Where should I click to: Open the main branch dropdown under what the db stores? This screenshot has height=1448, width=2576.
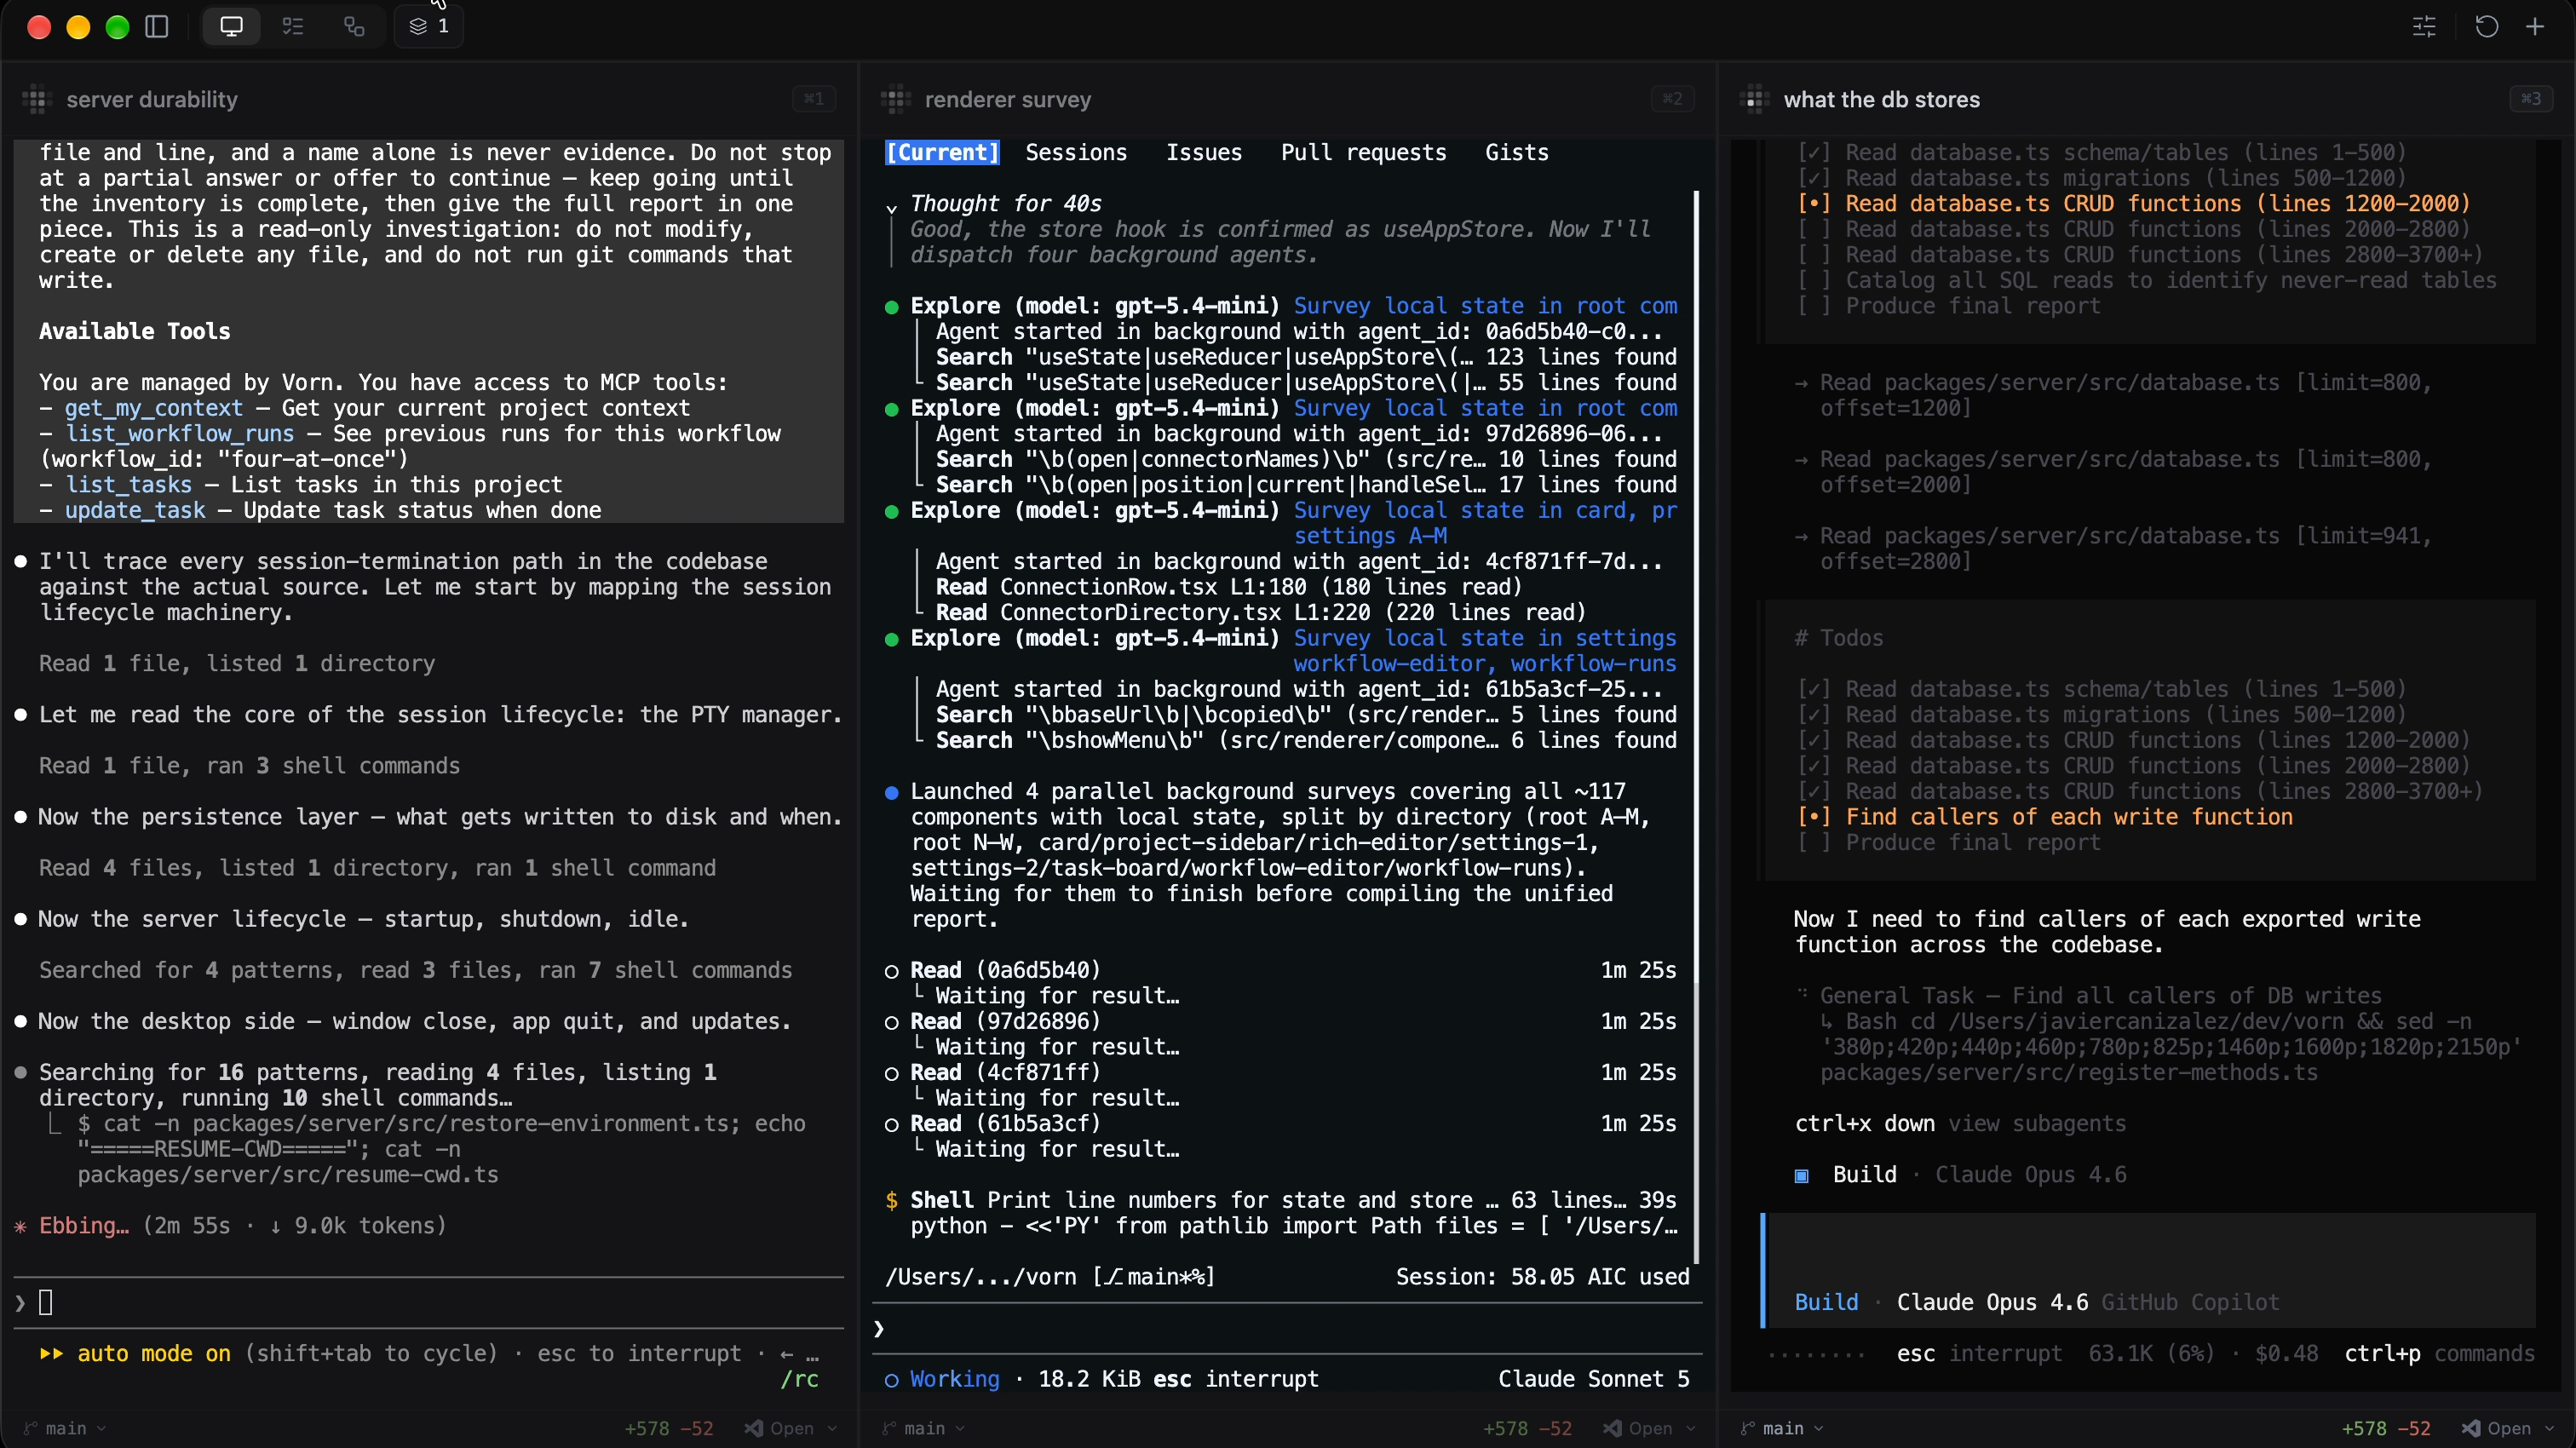(1781, 1428)
